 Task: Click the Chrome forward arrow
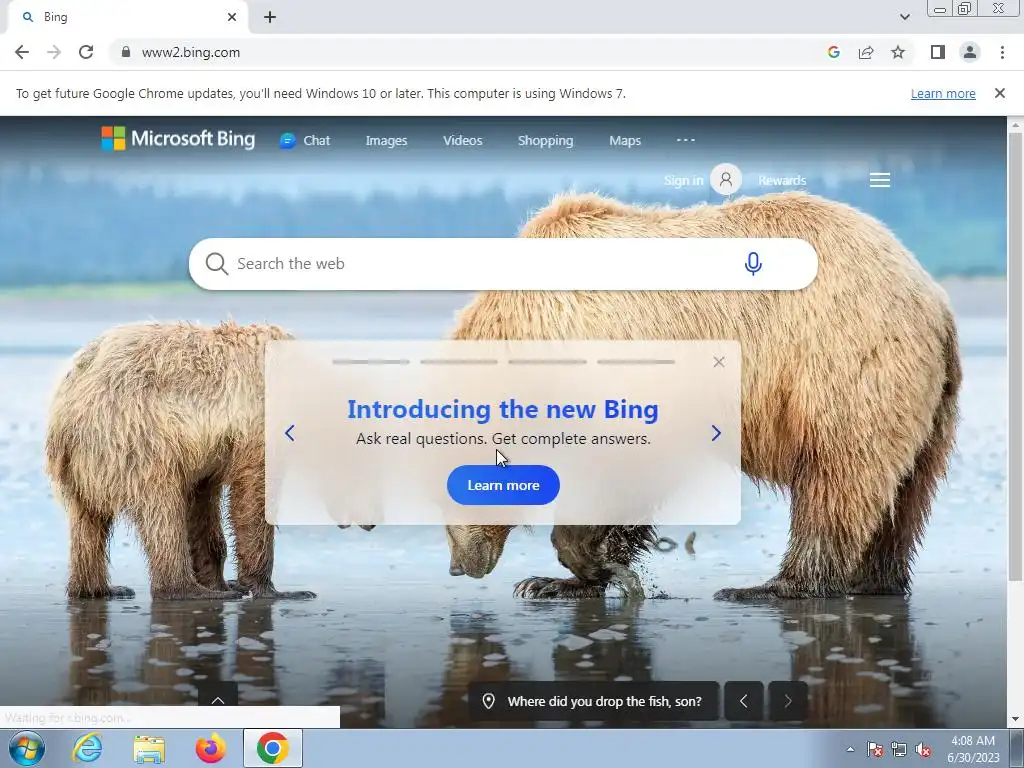54,52
